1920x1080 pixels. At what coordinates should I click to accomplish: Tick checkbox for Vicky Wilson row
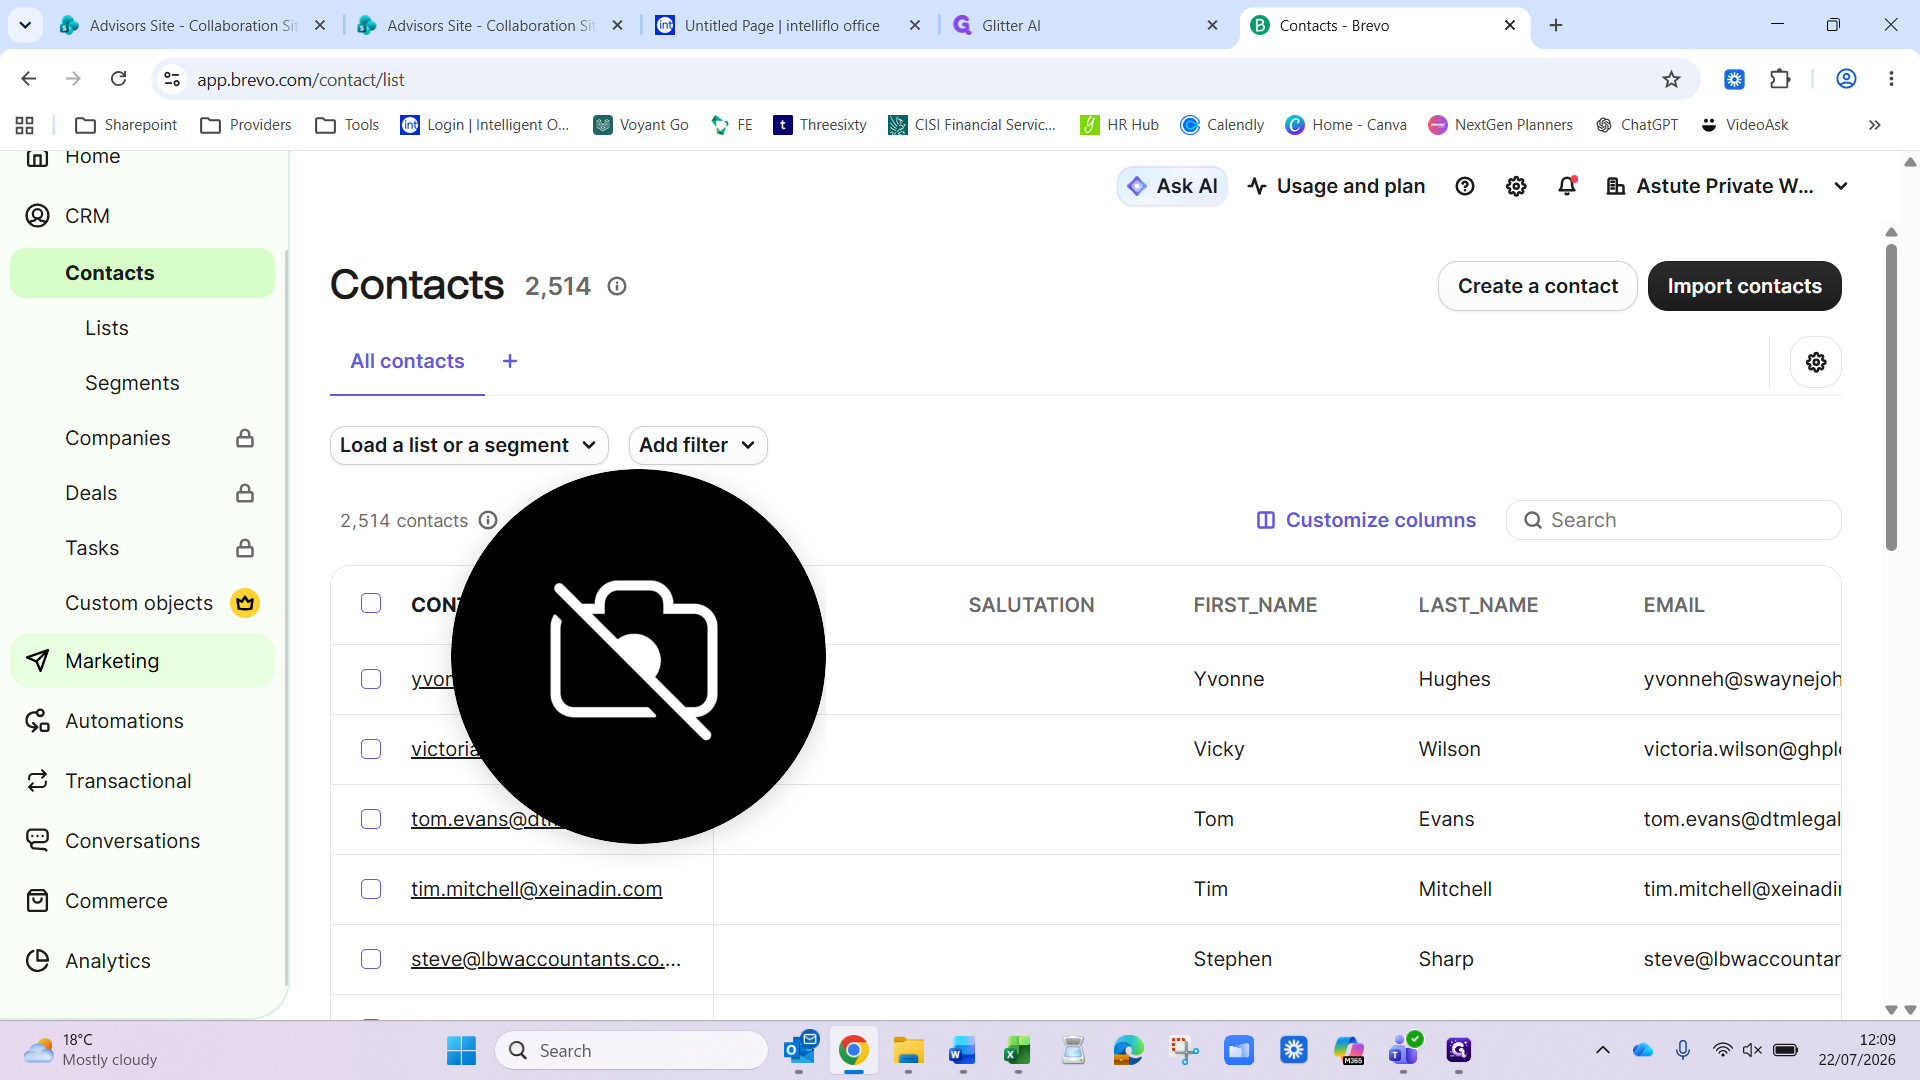point(371,749)
